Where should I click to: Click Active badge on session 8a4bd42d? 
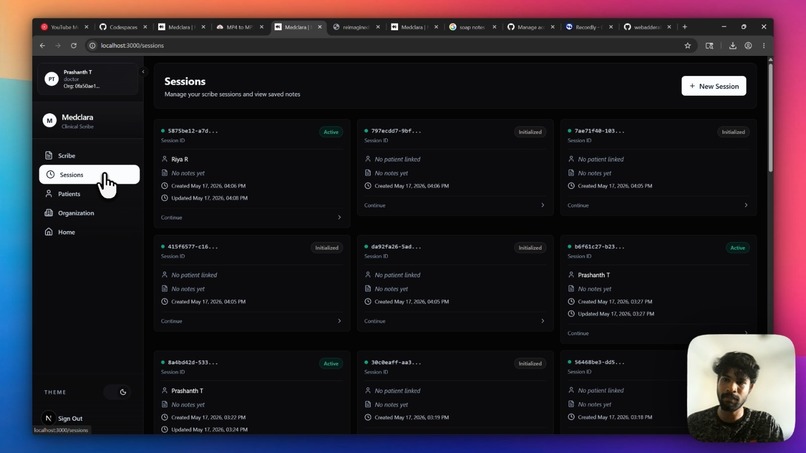point(331,364)
